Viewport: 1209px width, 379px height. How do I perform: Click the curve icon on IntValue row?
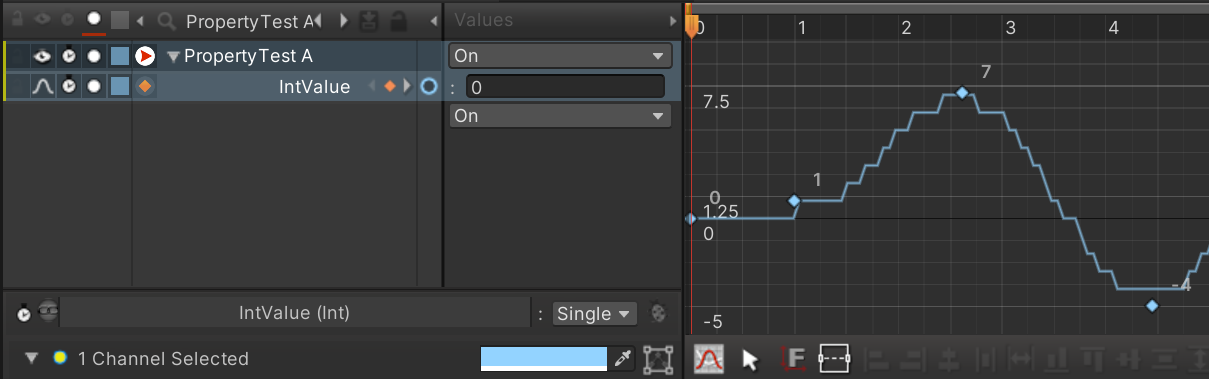tap(42, 87)
